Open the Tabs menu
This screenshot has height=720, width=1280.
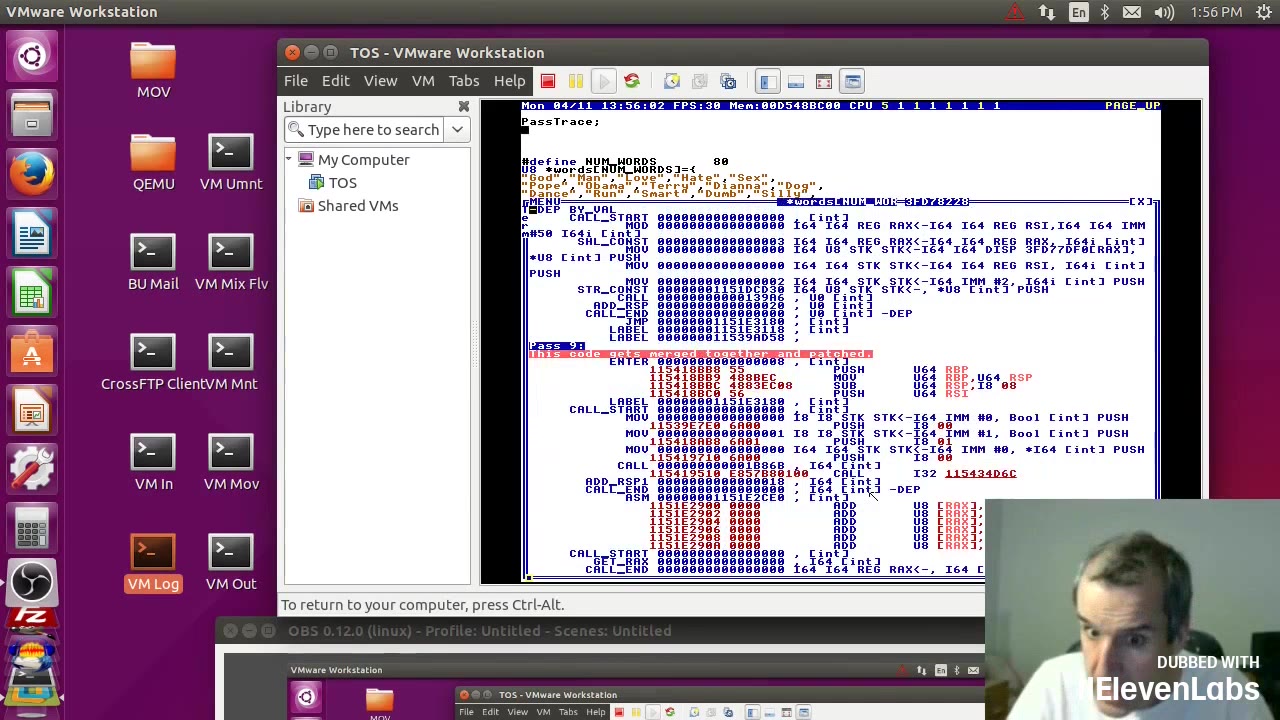pos(464,81)
